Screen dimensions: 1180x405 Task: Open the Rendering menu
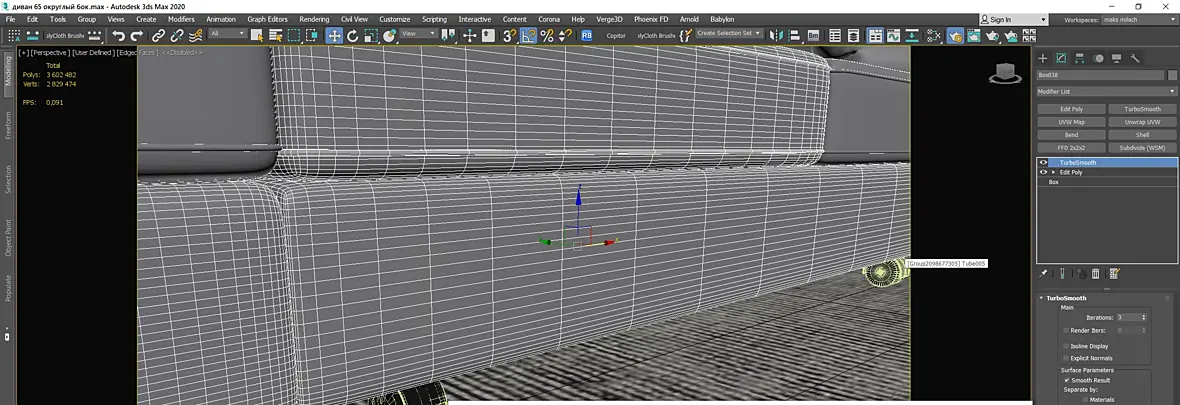(x=314, y=19)
